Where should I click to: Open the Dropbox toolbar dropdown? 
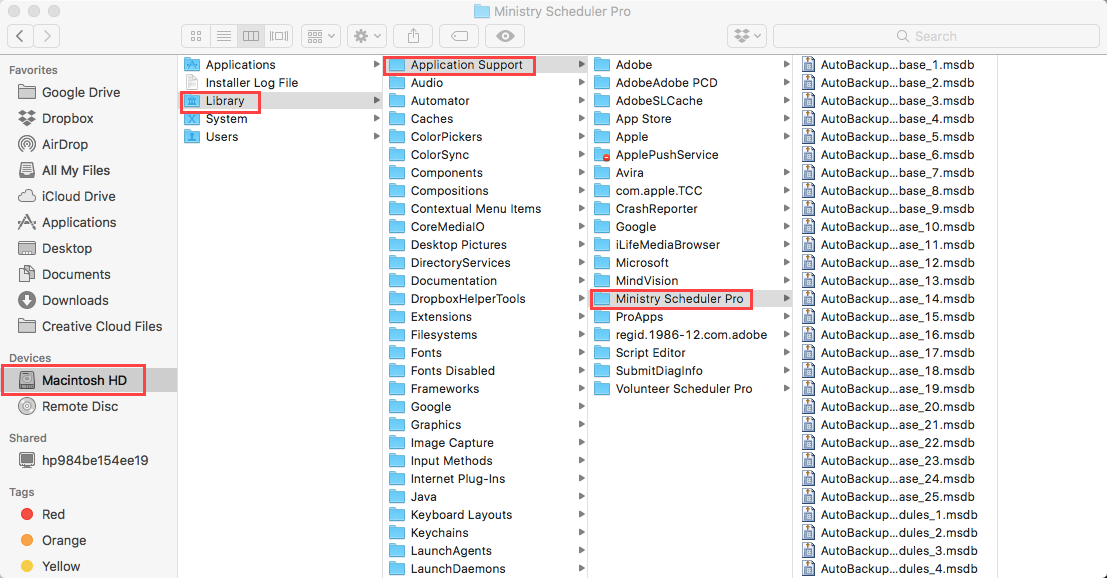point(746,36)
